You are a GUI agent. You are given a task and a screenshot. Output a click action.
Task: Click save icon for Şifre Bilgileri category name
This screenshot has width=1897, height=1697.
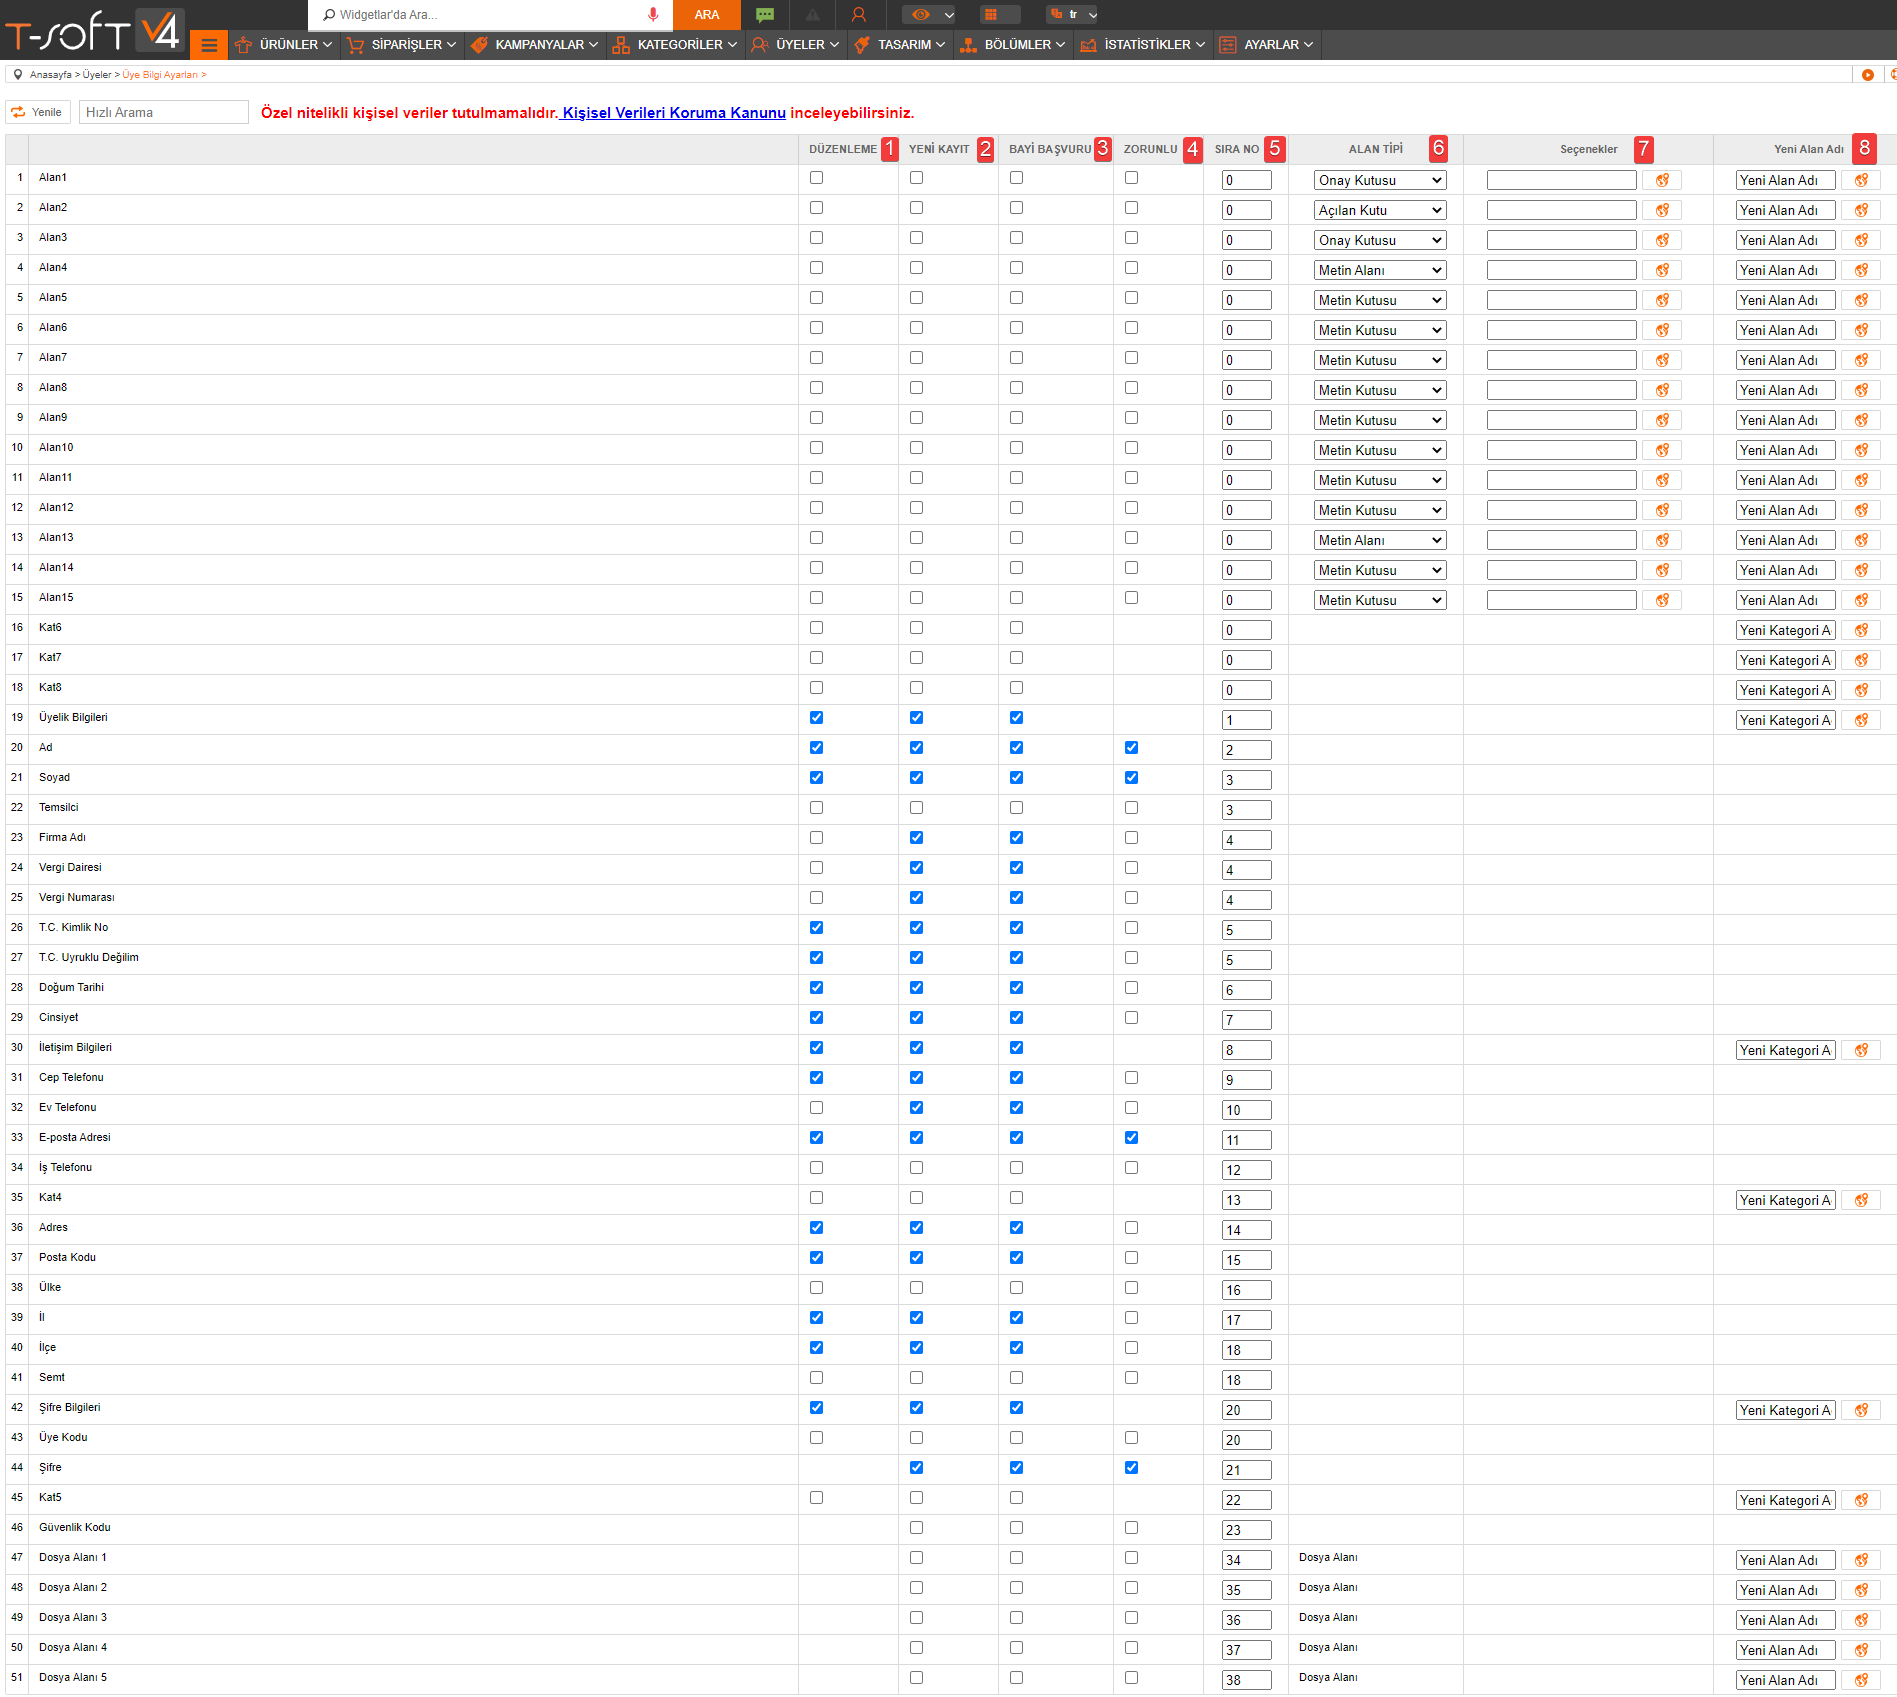(x=1861, y=1410)
